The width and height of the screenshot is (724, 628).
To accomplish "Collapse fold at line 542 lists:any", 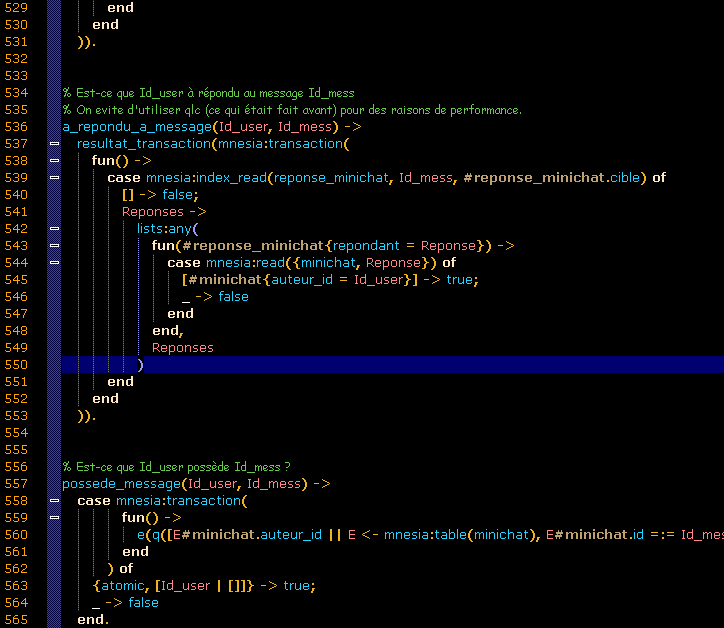I will coord(54,229).
